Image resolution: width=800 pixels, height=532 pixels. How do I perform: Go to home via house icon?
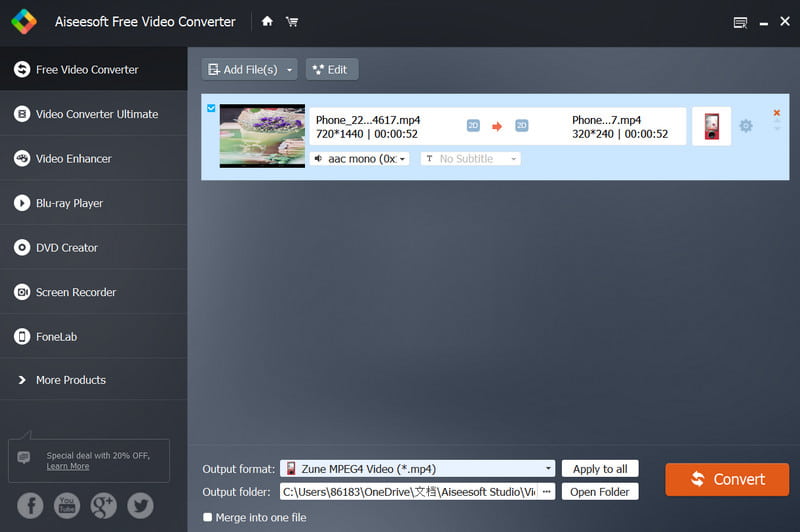[267, 21]
